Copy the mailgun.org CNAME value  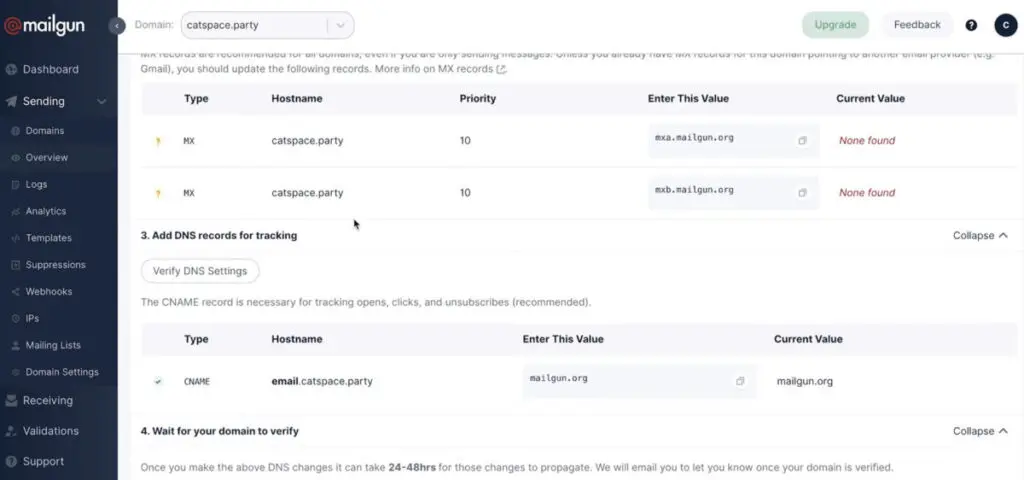(x=740, y=381)
